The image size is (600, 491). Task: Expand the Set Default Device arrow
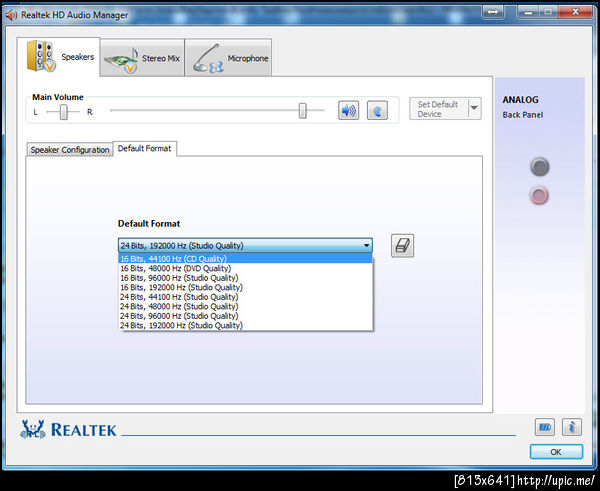[x=474, y=109]
